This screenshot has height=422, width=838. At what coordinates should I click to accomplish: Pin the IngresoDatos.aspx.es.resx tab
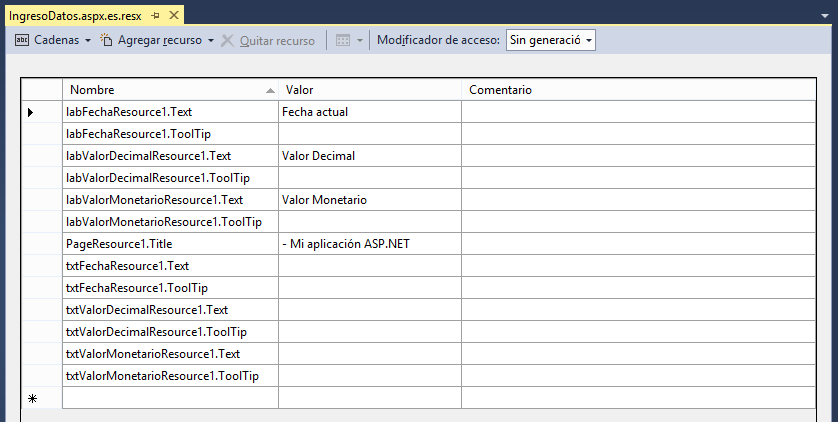click(156, 16)
